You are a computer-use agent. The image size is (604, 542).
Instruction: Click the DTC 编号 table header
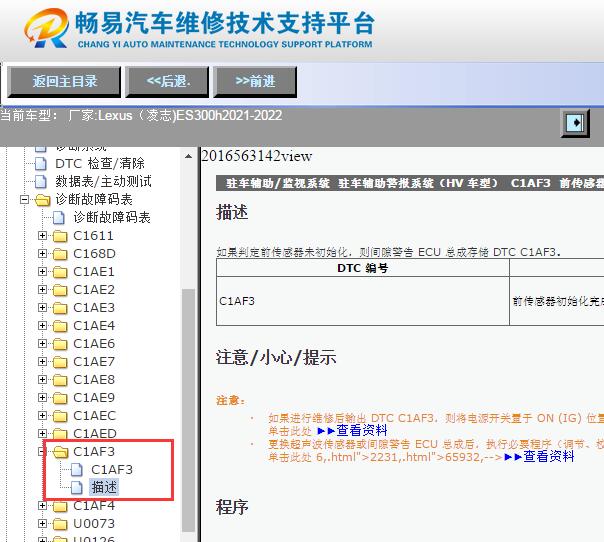[x=362, y=268]
